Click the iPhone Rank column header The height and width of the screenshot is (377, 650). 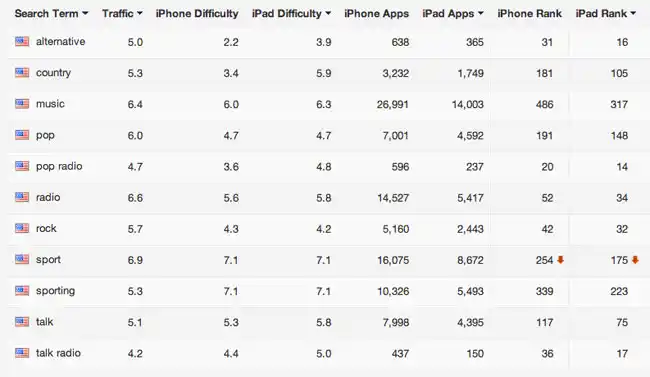[x=529, y=14]
